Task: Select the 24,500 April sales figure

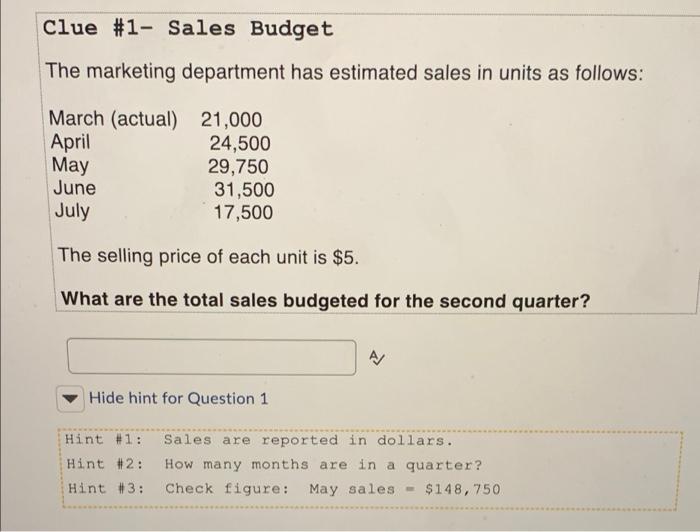Action: coord(240,143)
